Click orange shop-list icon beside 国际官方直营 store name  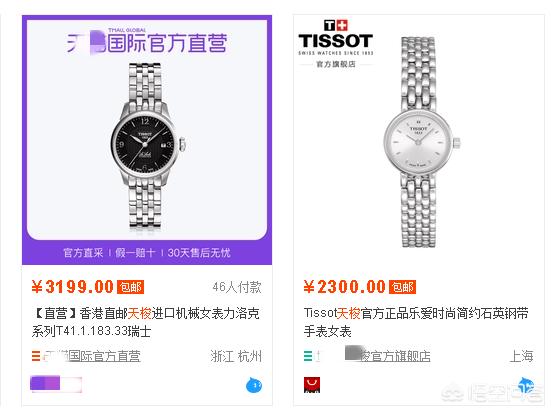coord(36,355)
